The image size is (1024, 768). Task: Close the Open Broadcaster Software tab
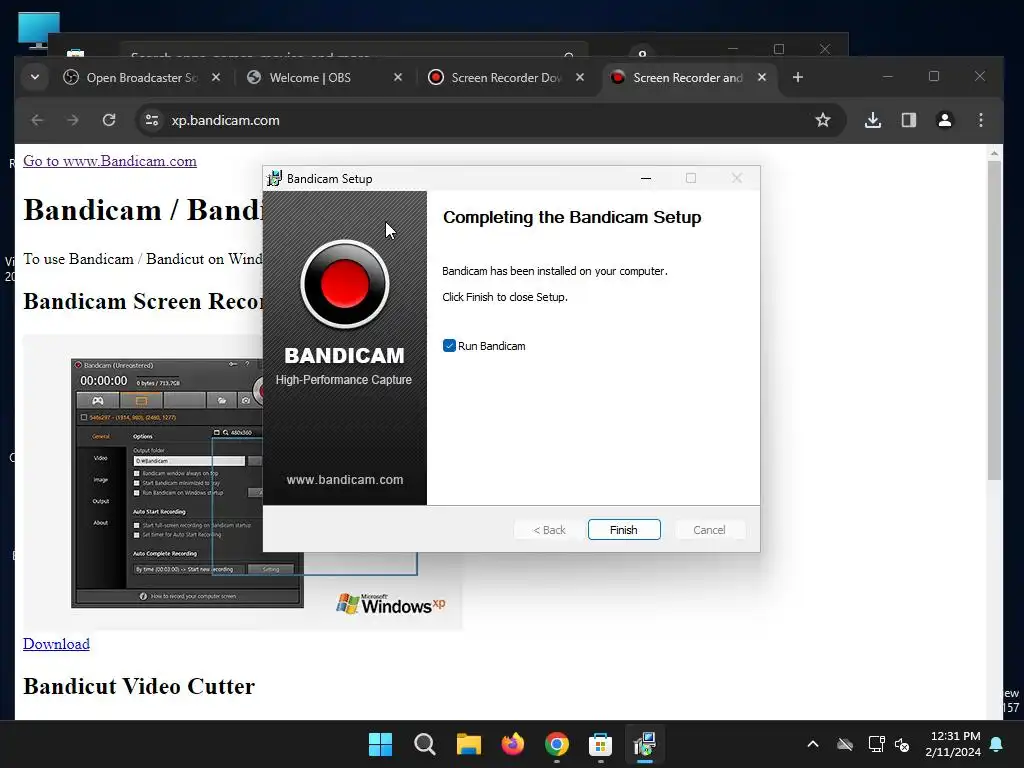pyautogui.click(x=216, y=77)
